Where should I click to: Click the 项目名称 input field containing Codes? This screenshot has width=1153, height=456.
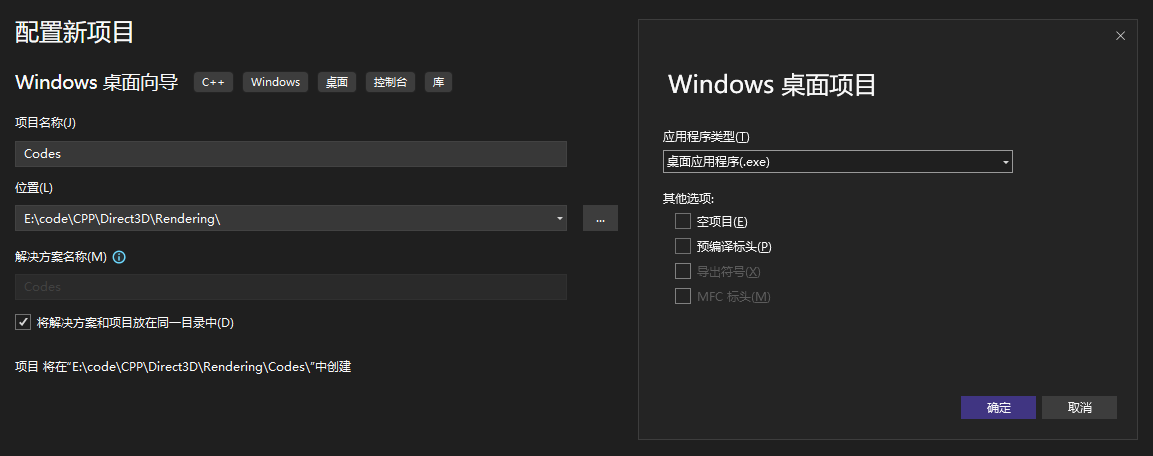tap(290, 154)
